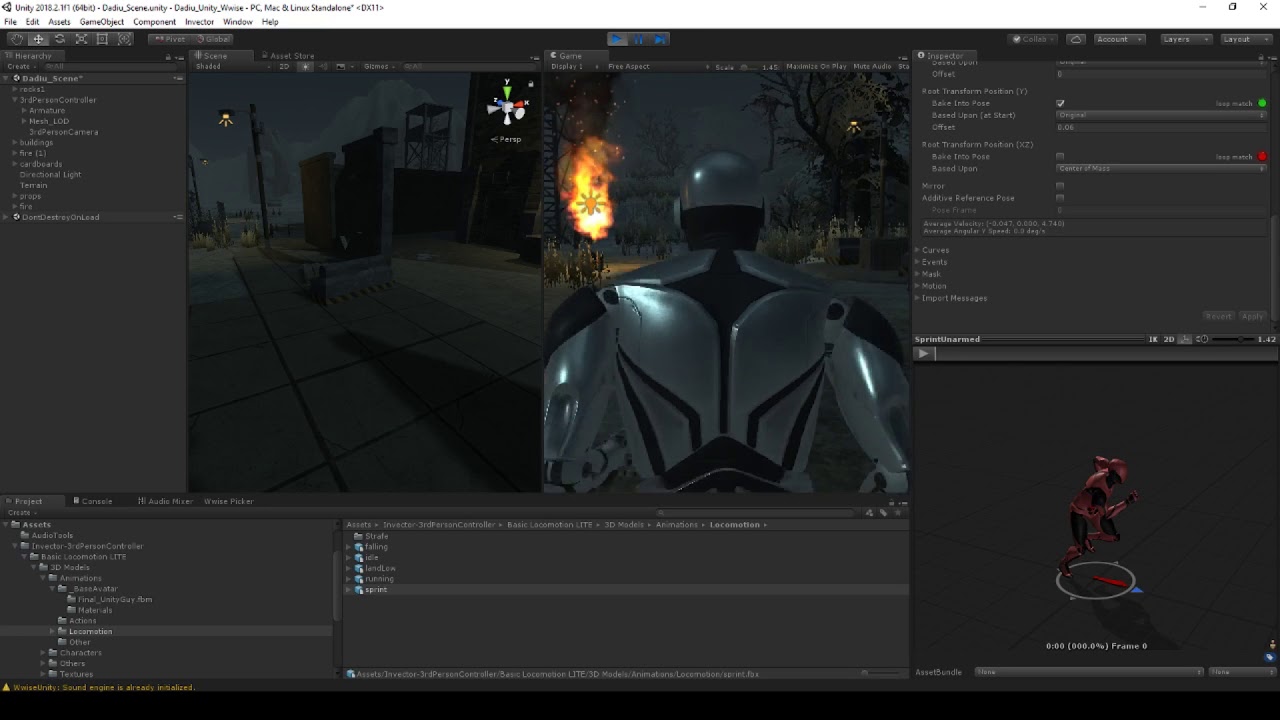Toggle scene audio speaker icon
Viewport: 1280px width, 720px height.
tap(323, 66)
